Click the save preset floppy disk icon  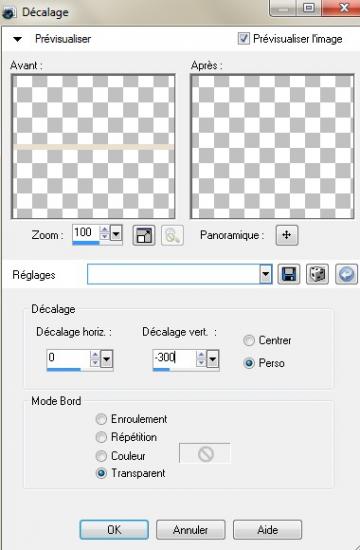click(x=289, y=274)
